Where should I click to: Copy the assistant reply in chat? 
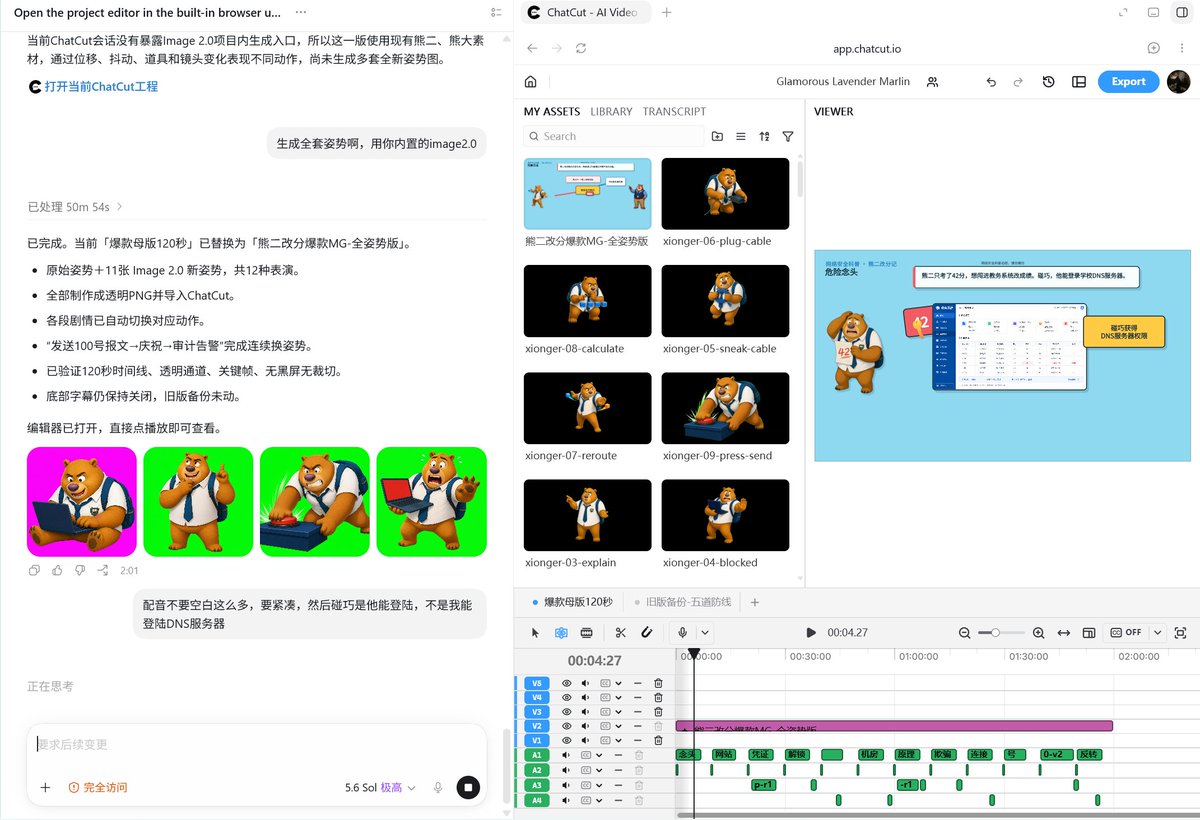34,570
